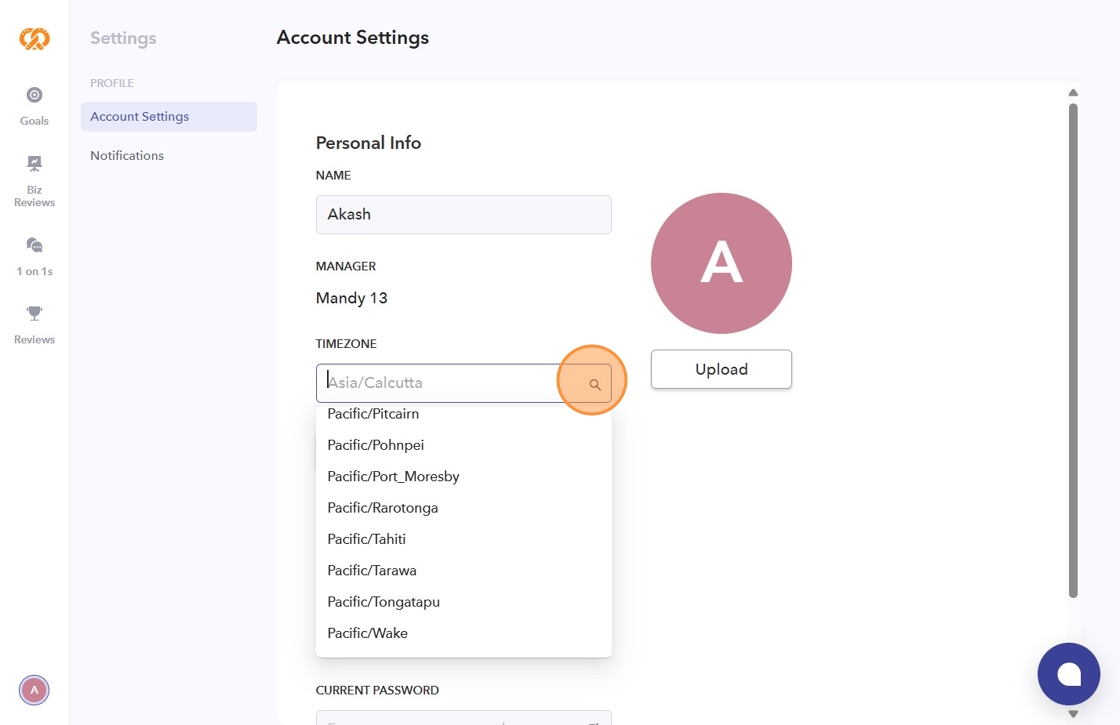Image resolution: width=1120 pixels, height=725 pixels.
Task: Click the app logo icon
Action: point(34,39)
